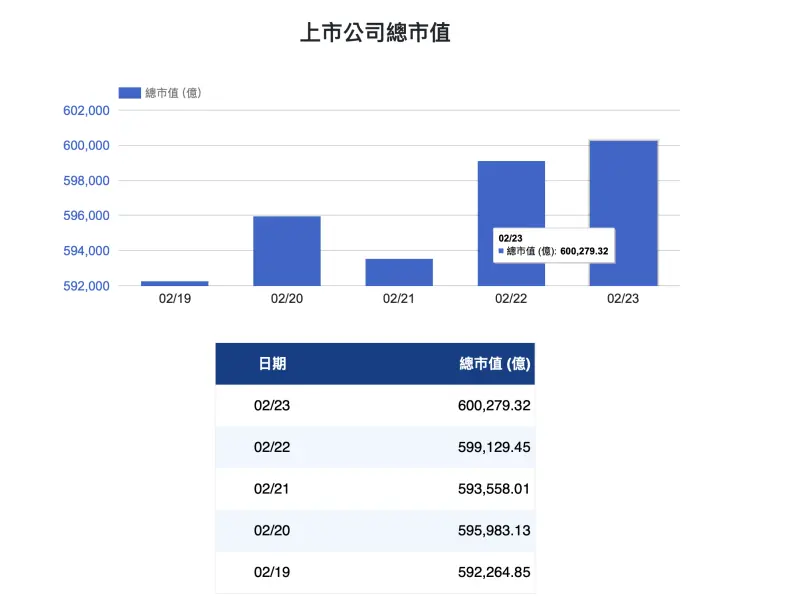Click the 02/20 date table cell

click(x=272, y=531)
